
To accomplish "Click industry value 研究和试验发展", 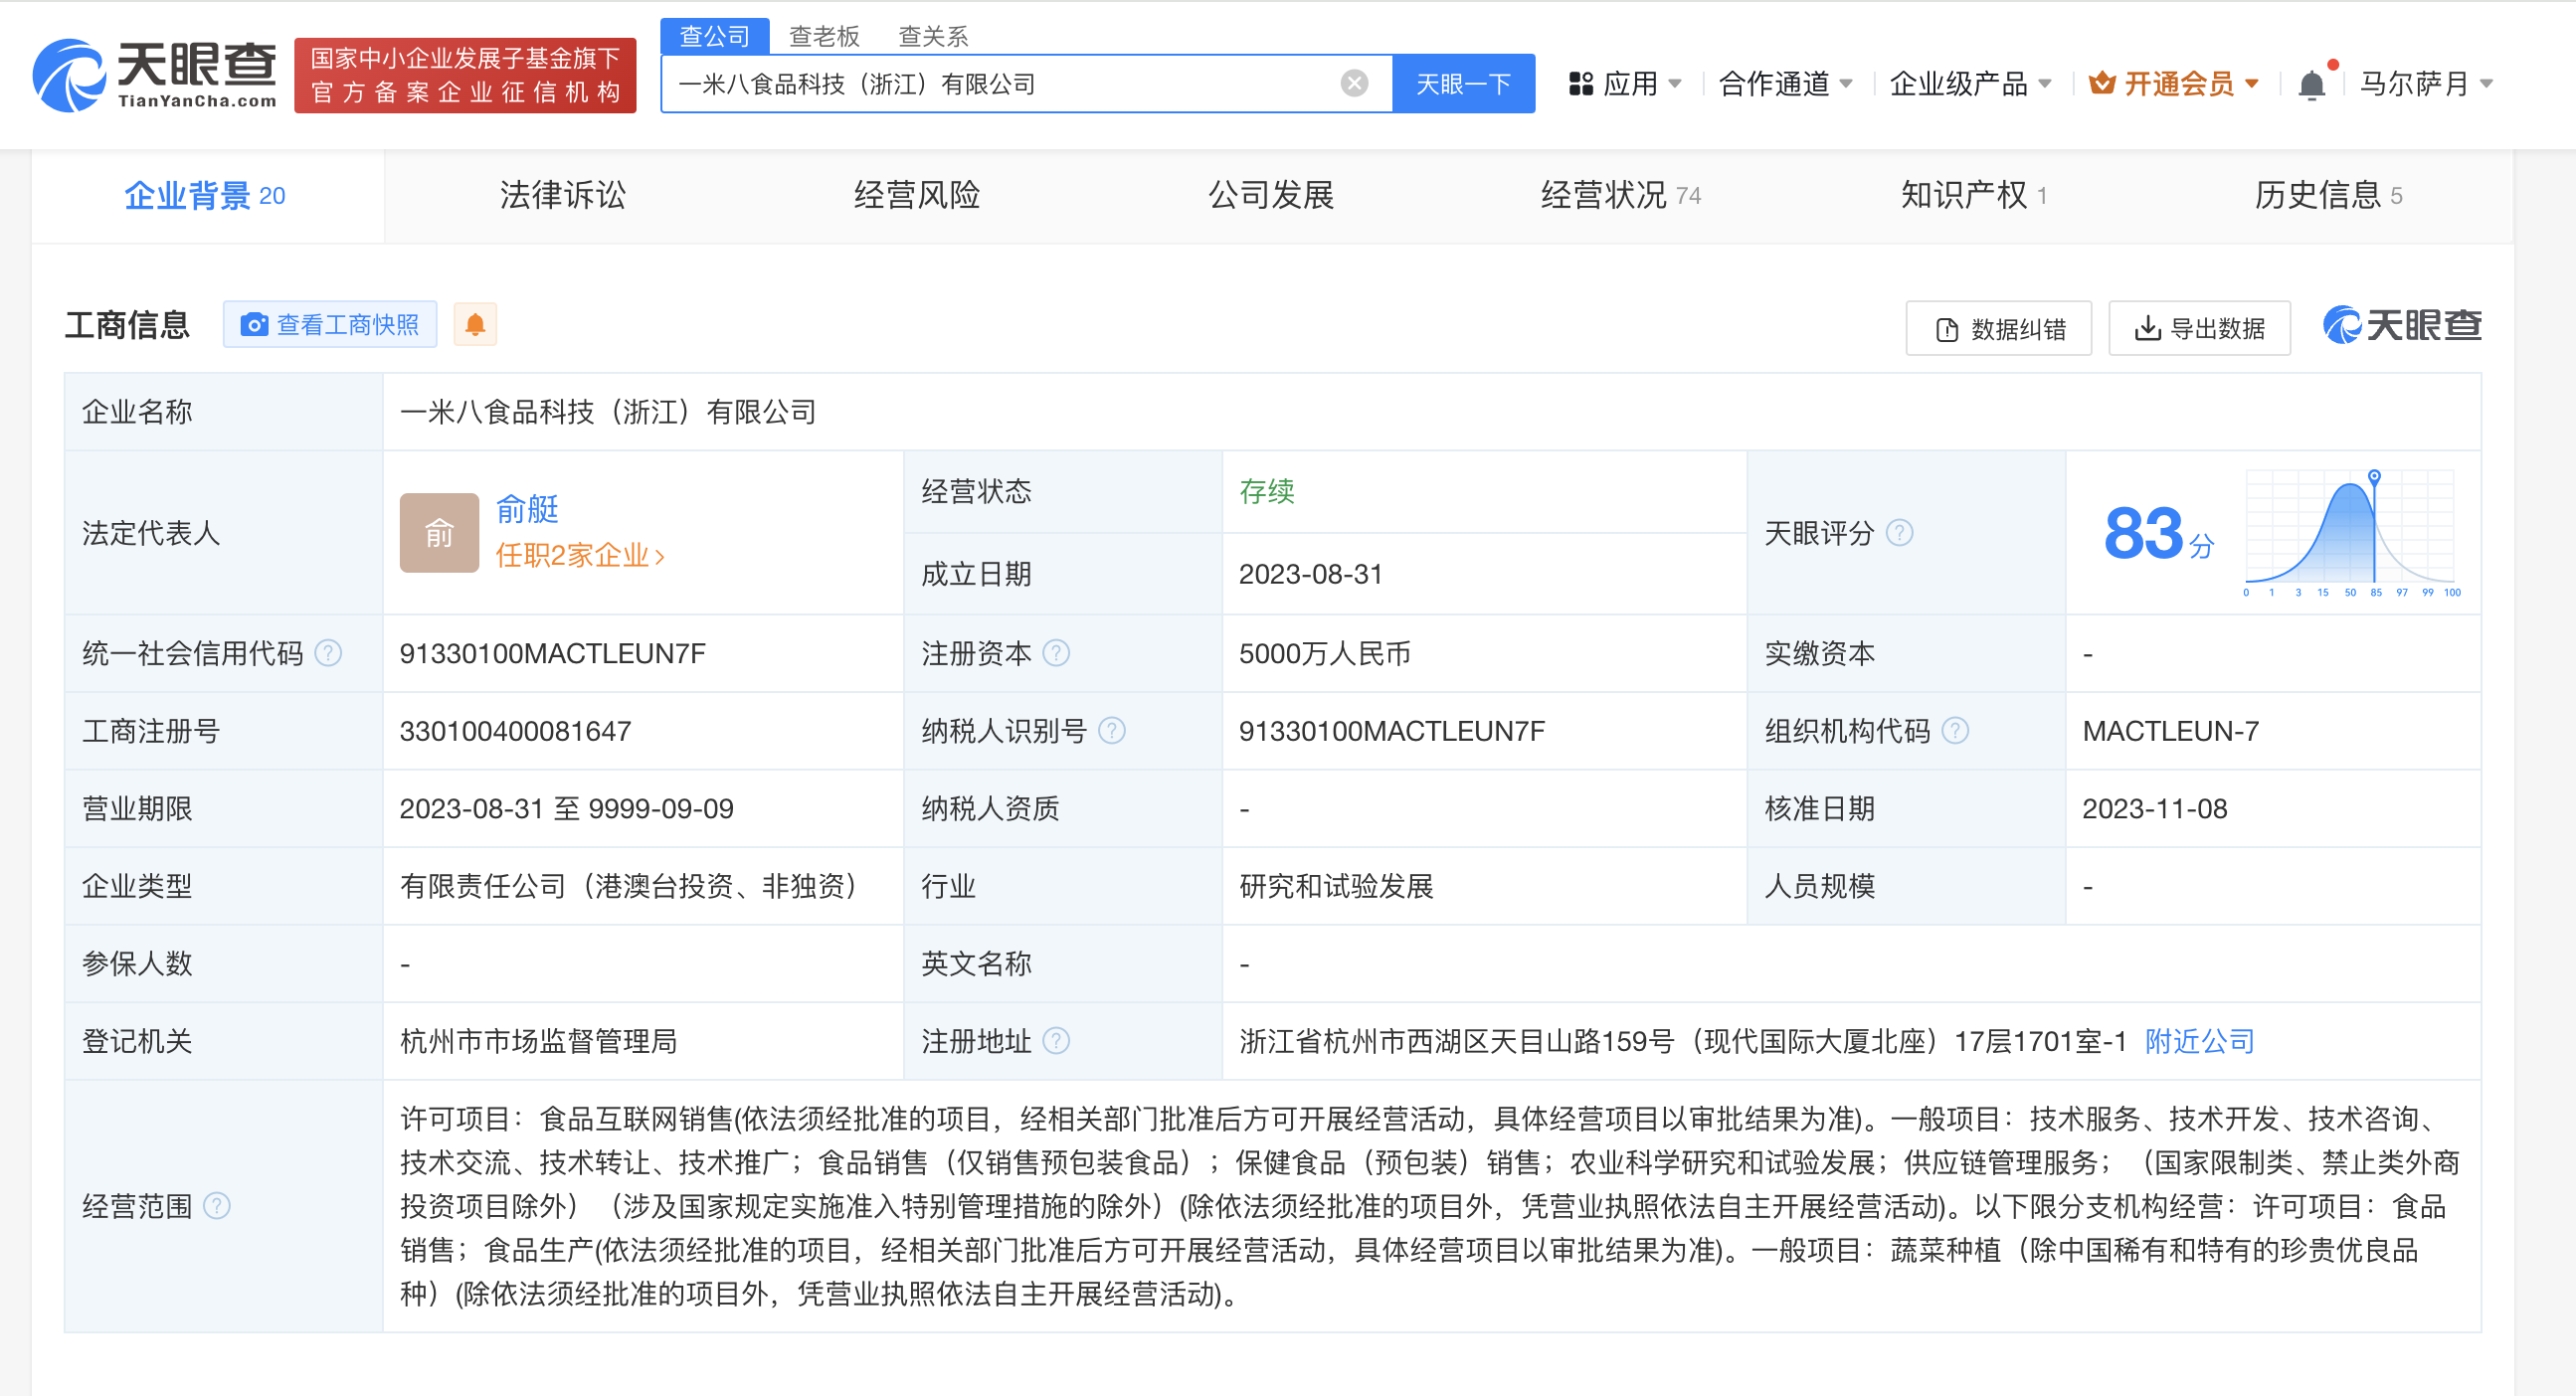I will (1336, 886).
